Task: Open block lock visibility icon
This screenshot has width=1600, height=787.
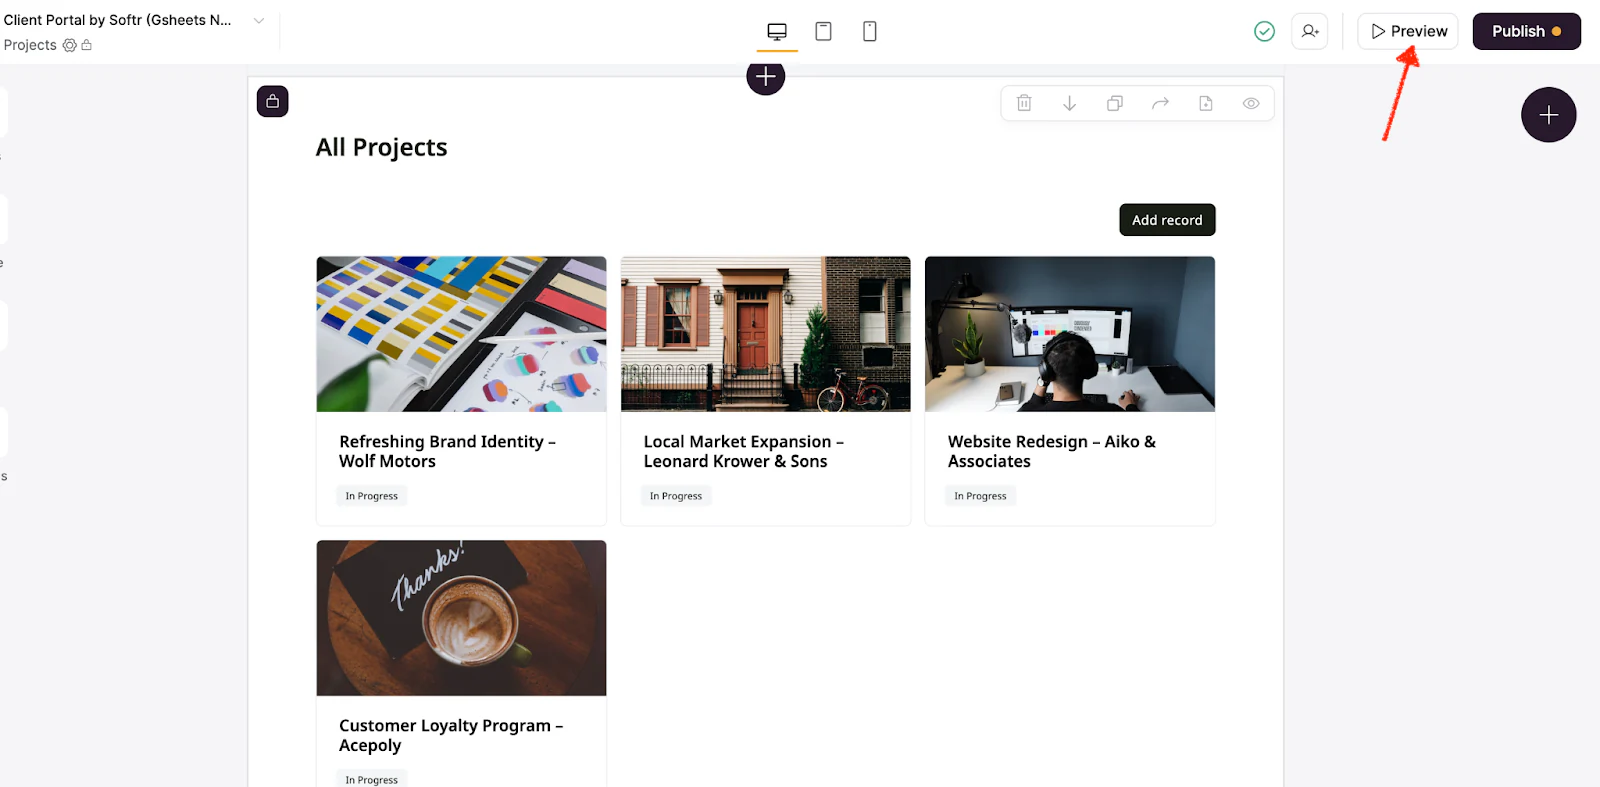Action: [x=272, y=101]
